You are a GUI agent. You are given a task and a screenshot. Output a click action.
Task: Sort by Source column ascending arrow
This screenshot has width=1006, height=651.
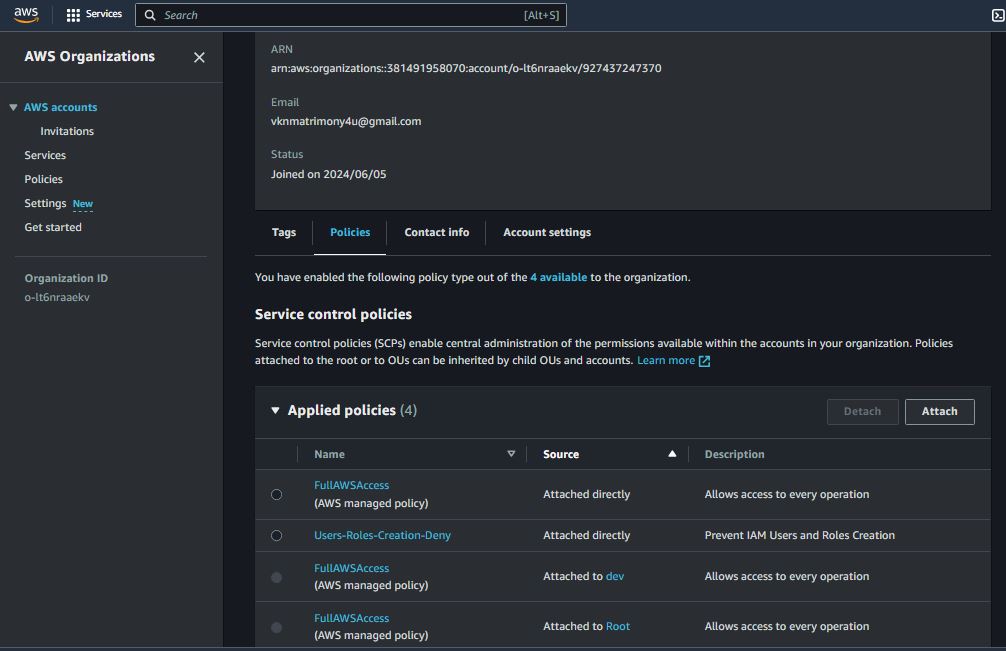coord(672,454)
